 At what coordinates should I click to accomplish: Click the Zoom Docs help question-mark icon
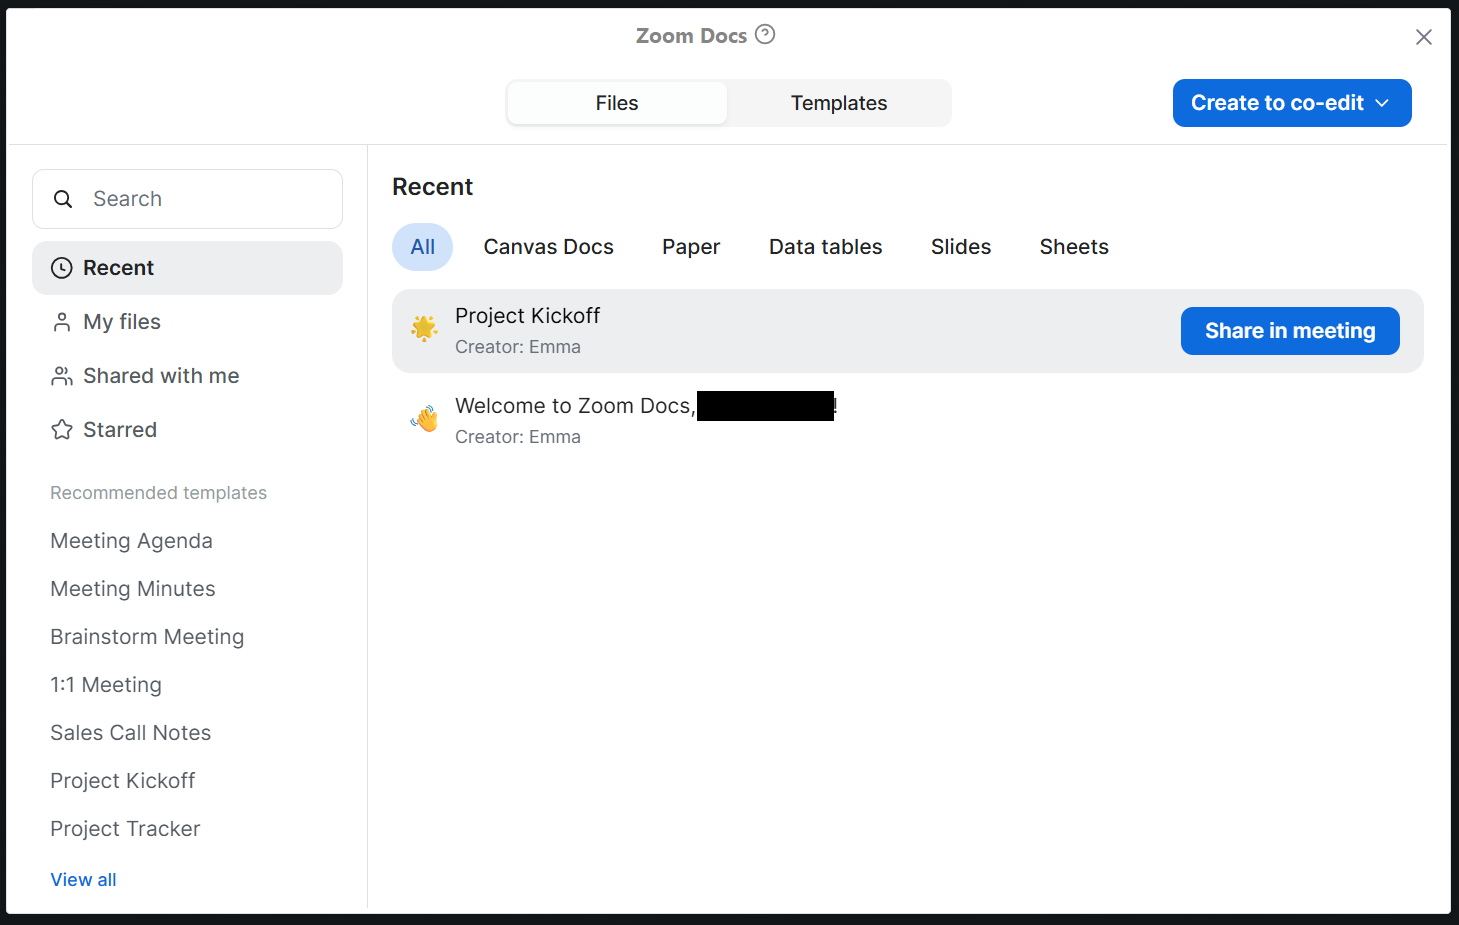point(765,35)
